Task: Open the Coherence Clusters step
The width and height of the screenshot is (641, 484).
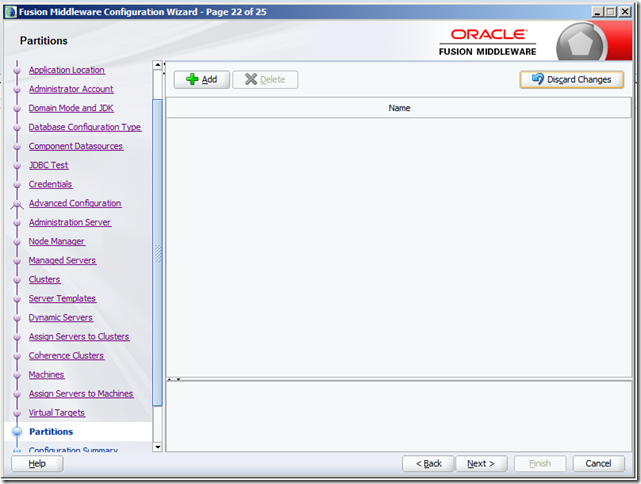Action: coord(66,356)
